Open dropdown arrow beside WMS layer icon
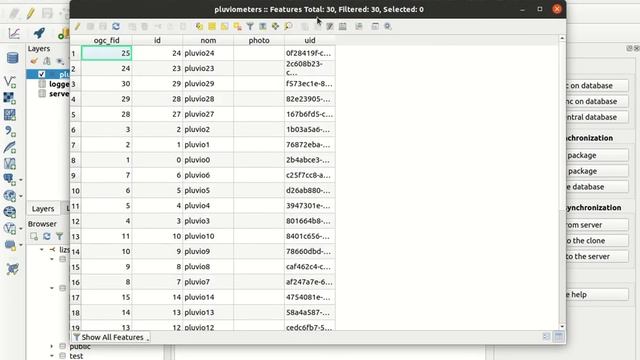The height and width of the screenshot is (360, 640). [x=21, y=196]
